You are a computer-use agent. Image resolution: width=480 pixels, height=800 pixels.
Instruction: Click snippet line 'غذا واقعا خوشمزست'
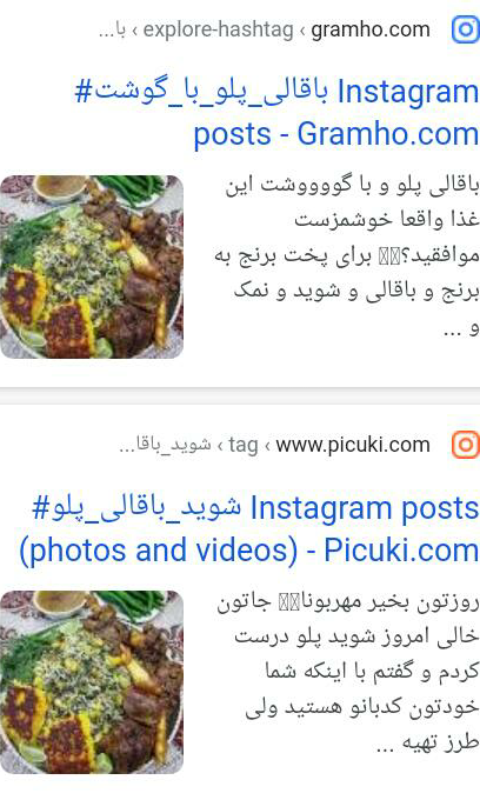(387, 219)
